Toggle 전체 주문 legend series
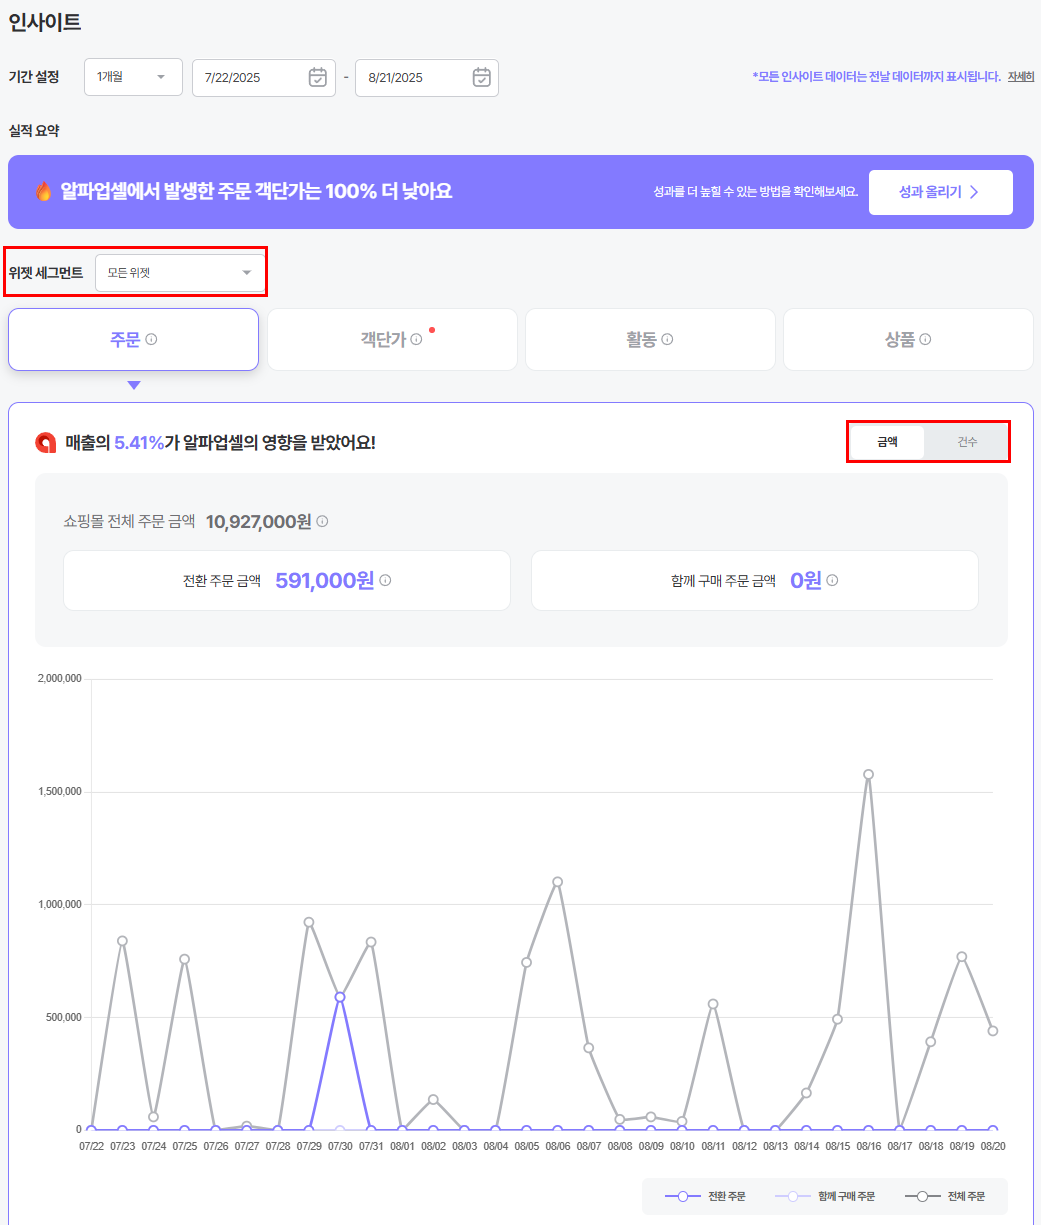Screen dimensions: 1041x1225 pos(944,1196)
